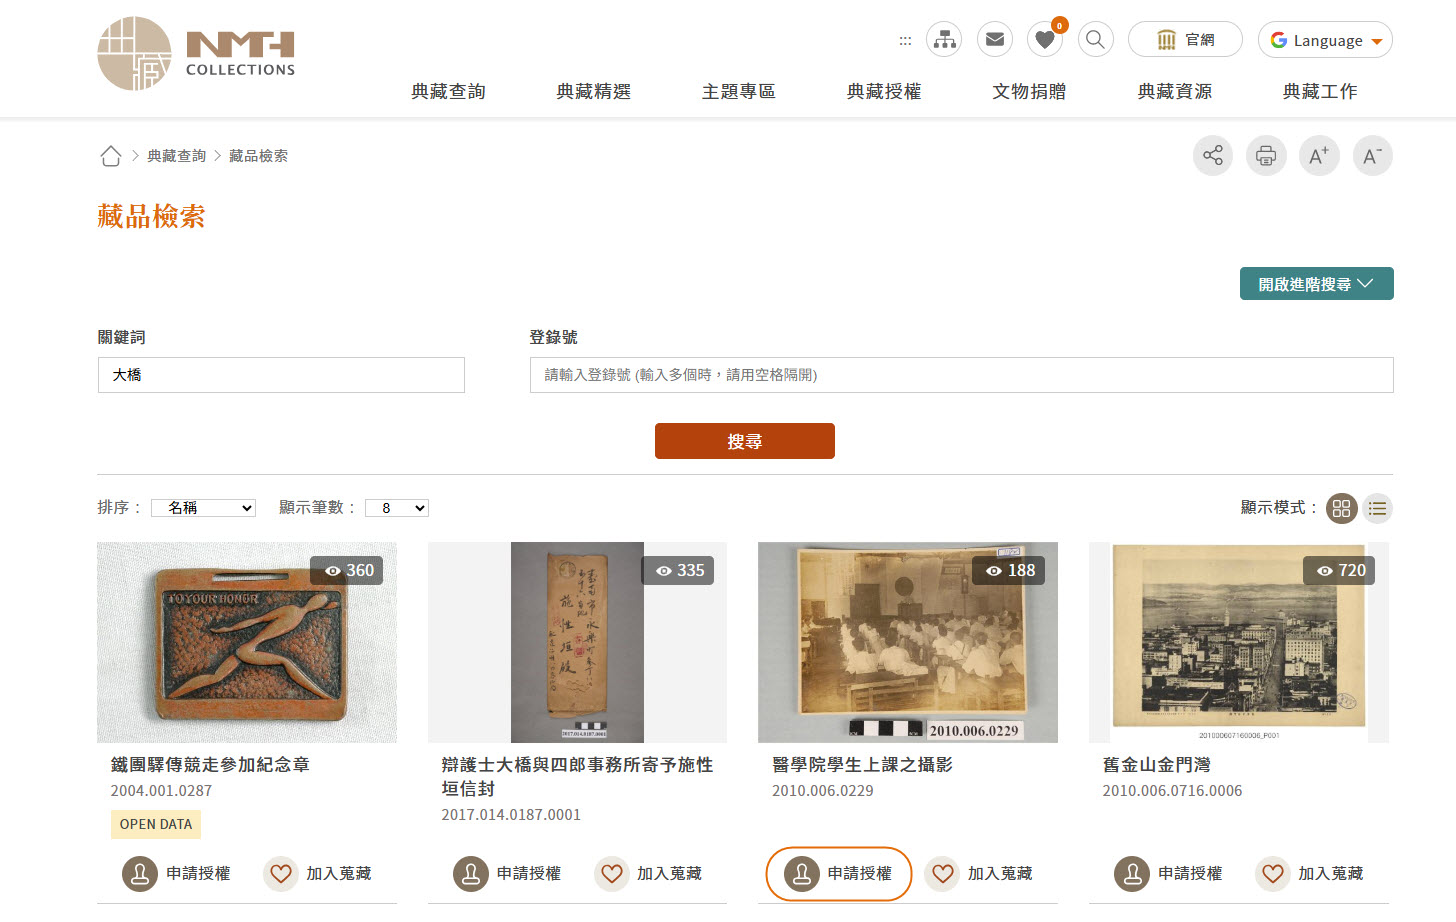Click the magnifier search icon in header
Viewport: 1456px width, 922px height.
click(x=1096, y=40)
